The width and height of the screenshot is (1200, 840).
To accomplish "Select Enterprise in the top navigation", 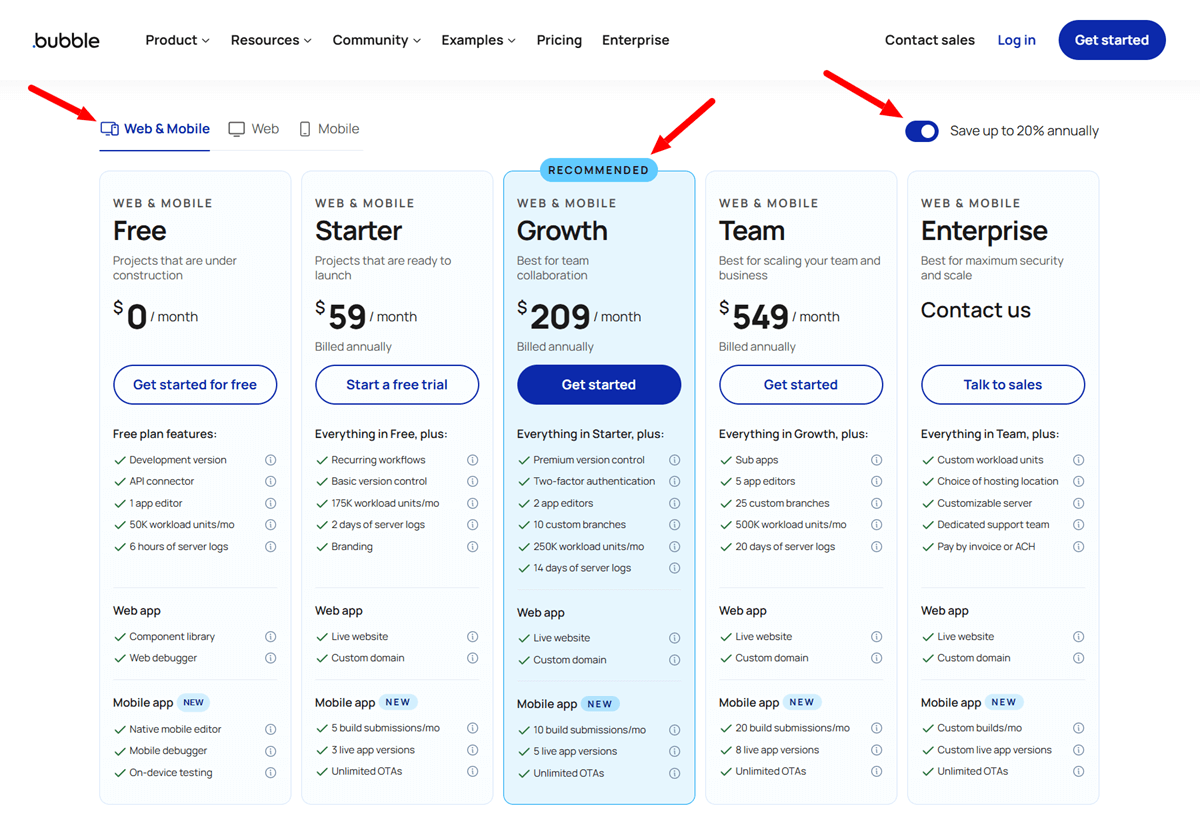I will point(635,40).
